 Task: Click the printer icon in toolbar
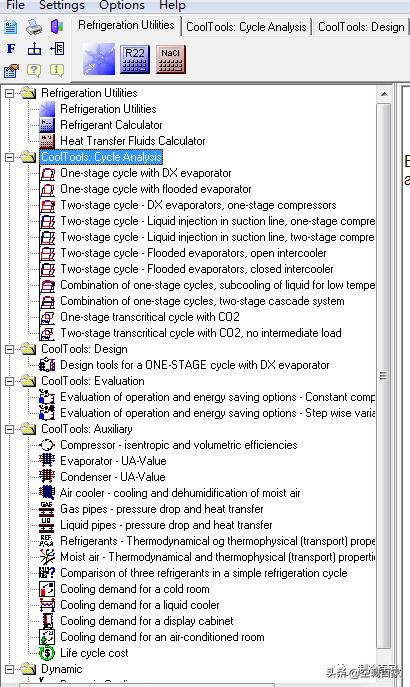tap(34, 27)
